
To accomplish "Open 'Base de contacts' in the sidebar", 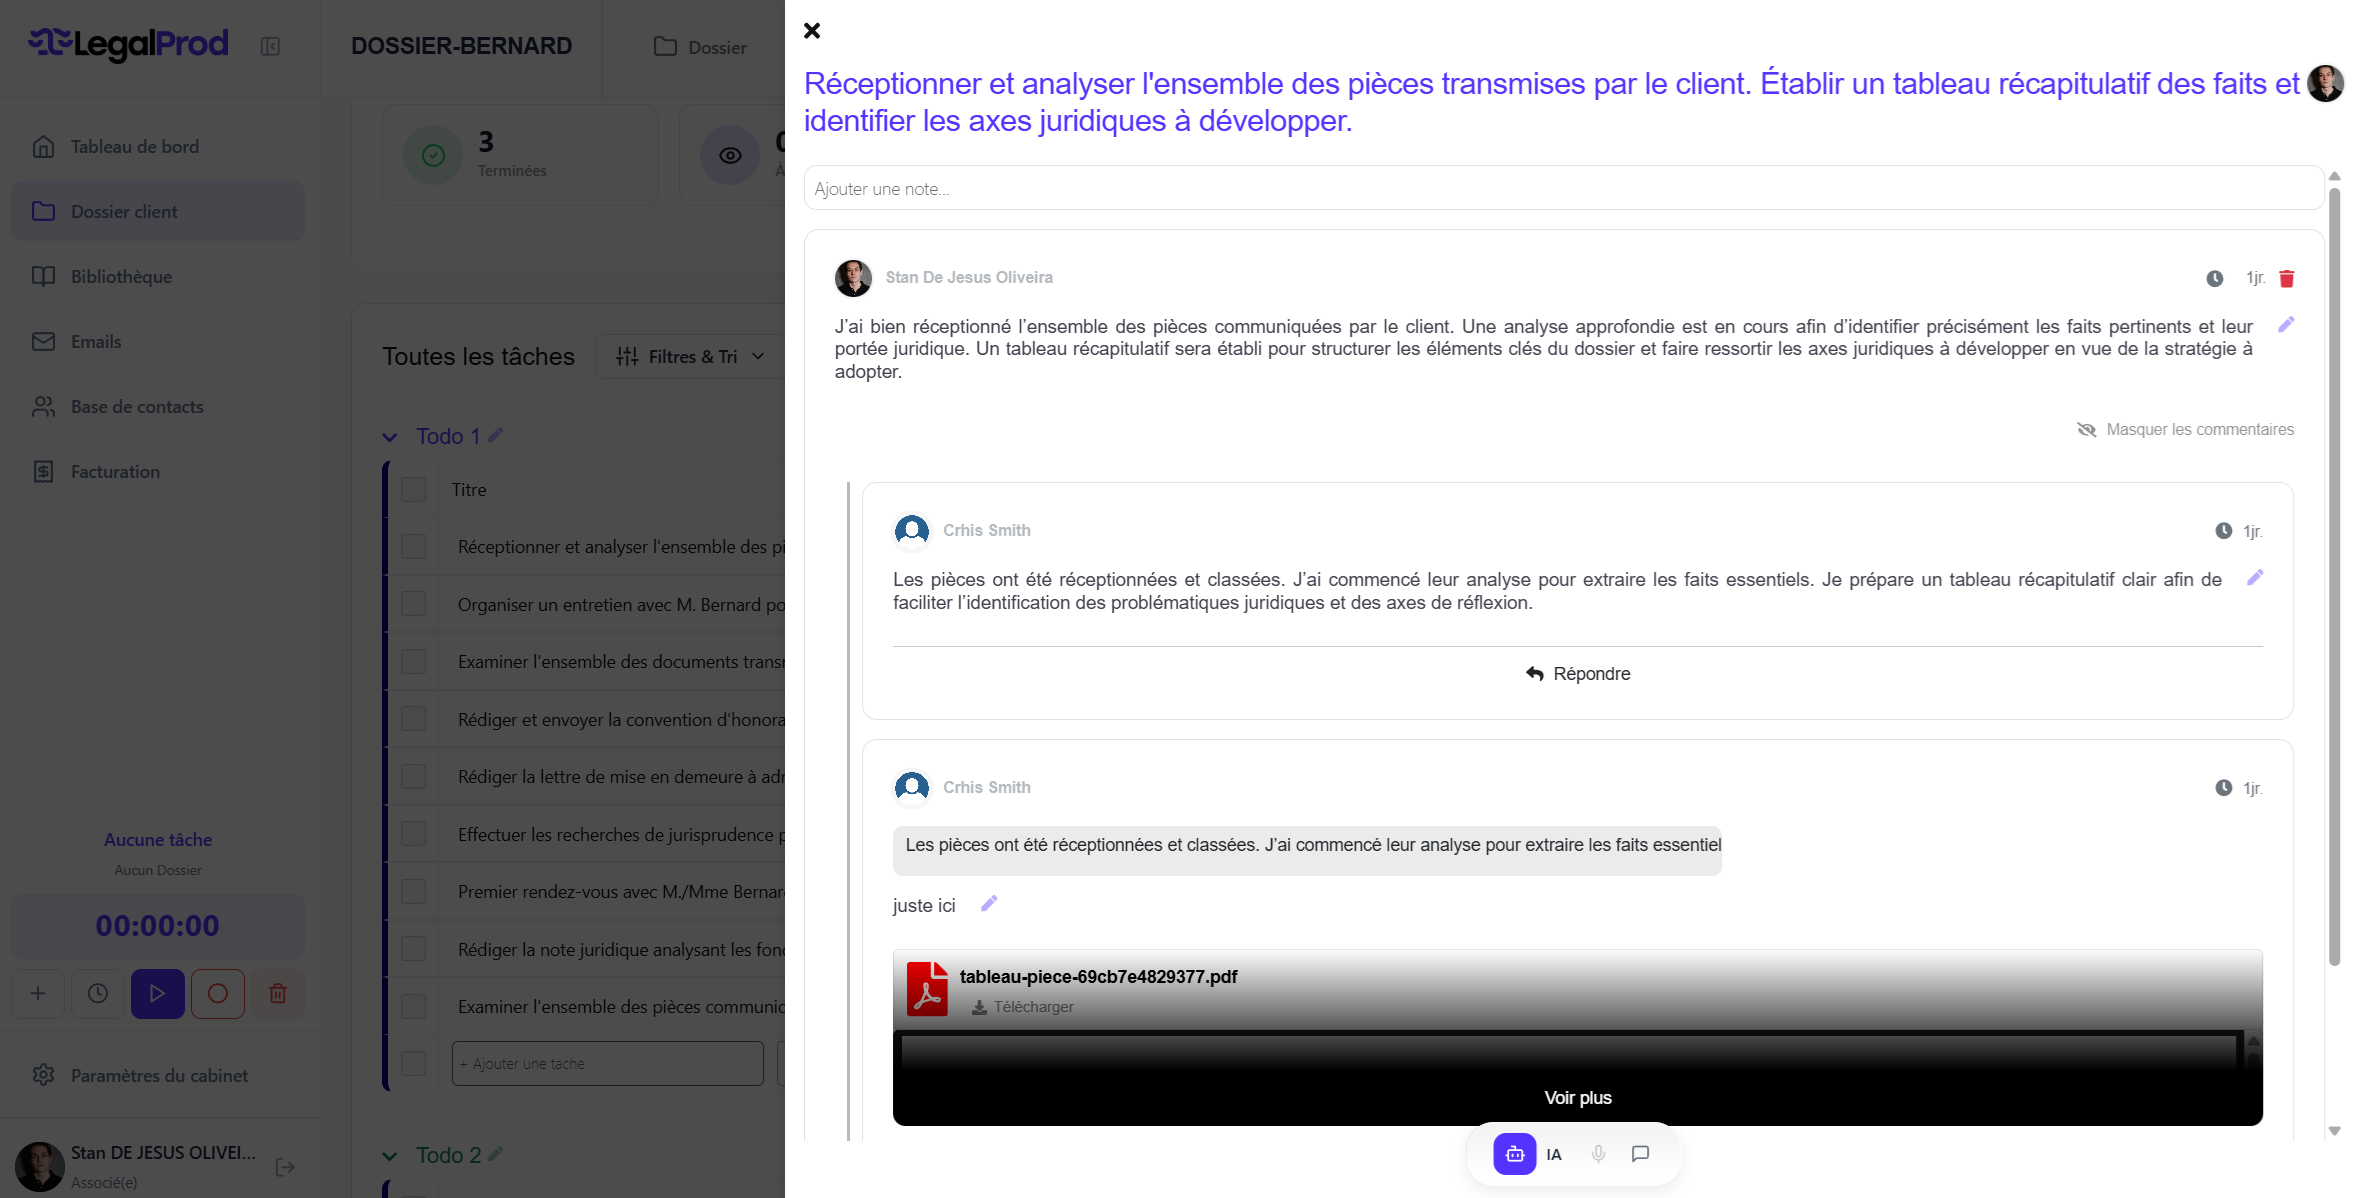I will [136, 406].
